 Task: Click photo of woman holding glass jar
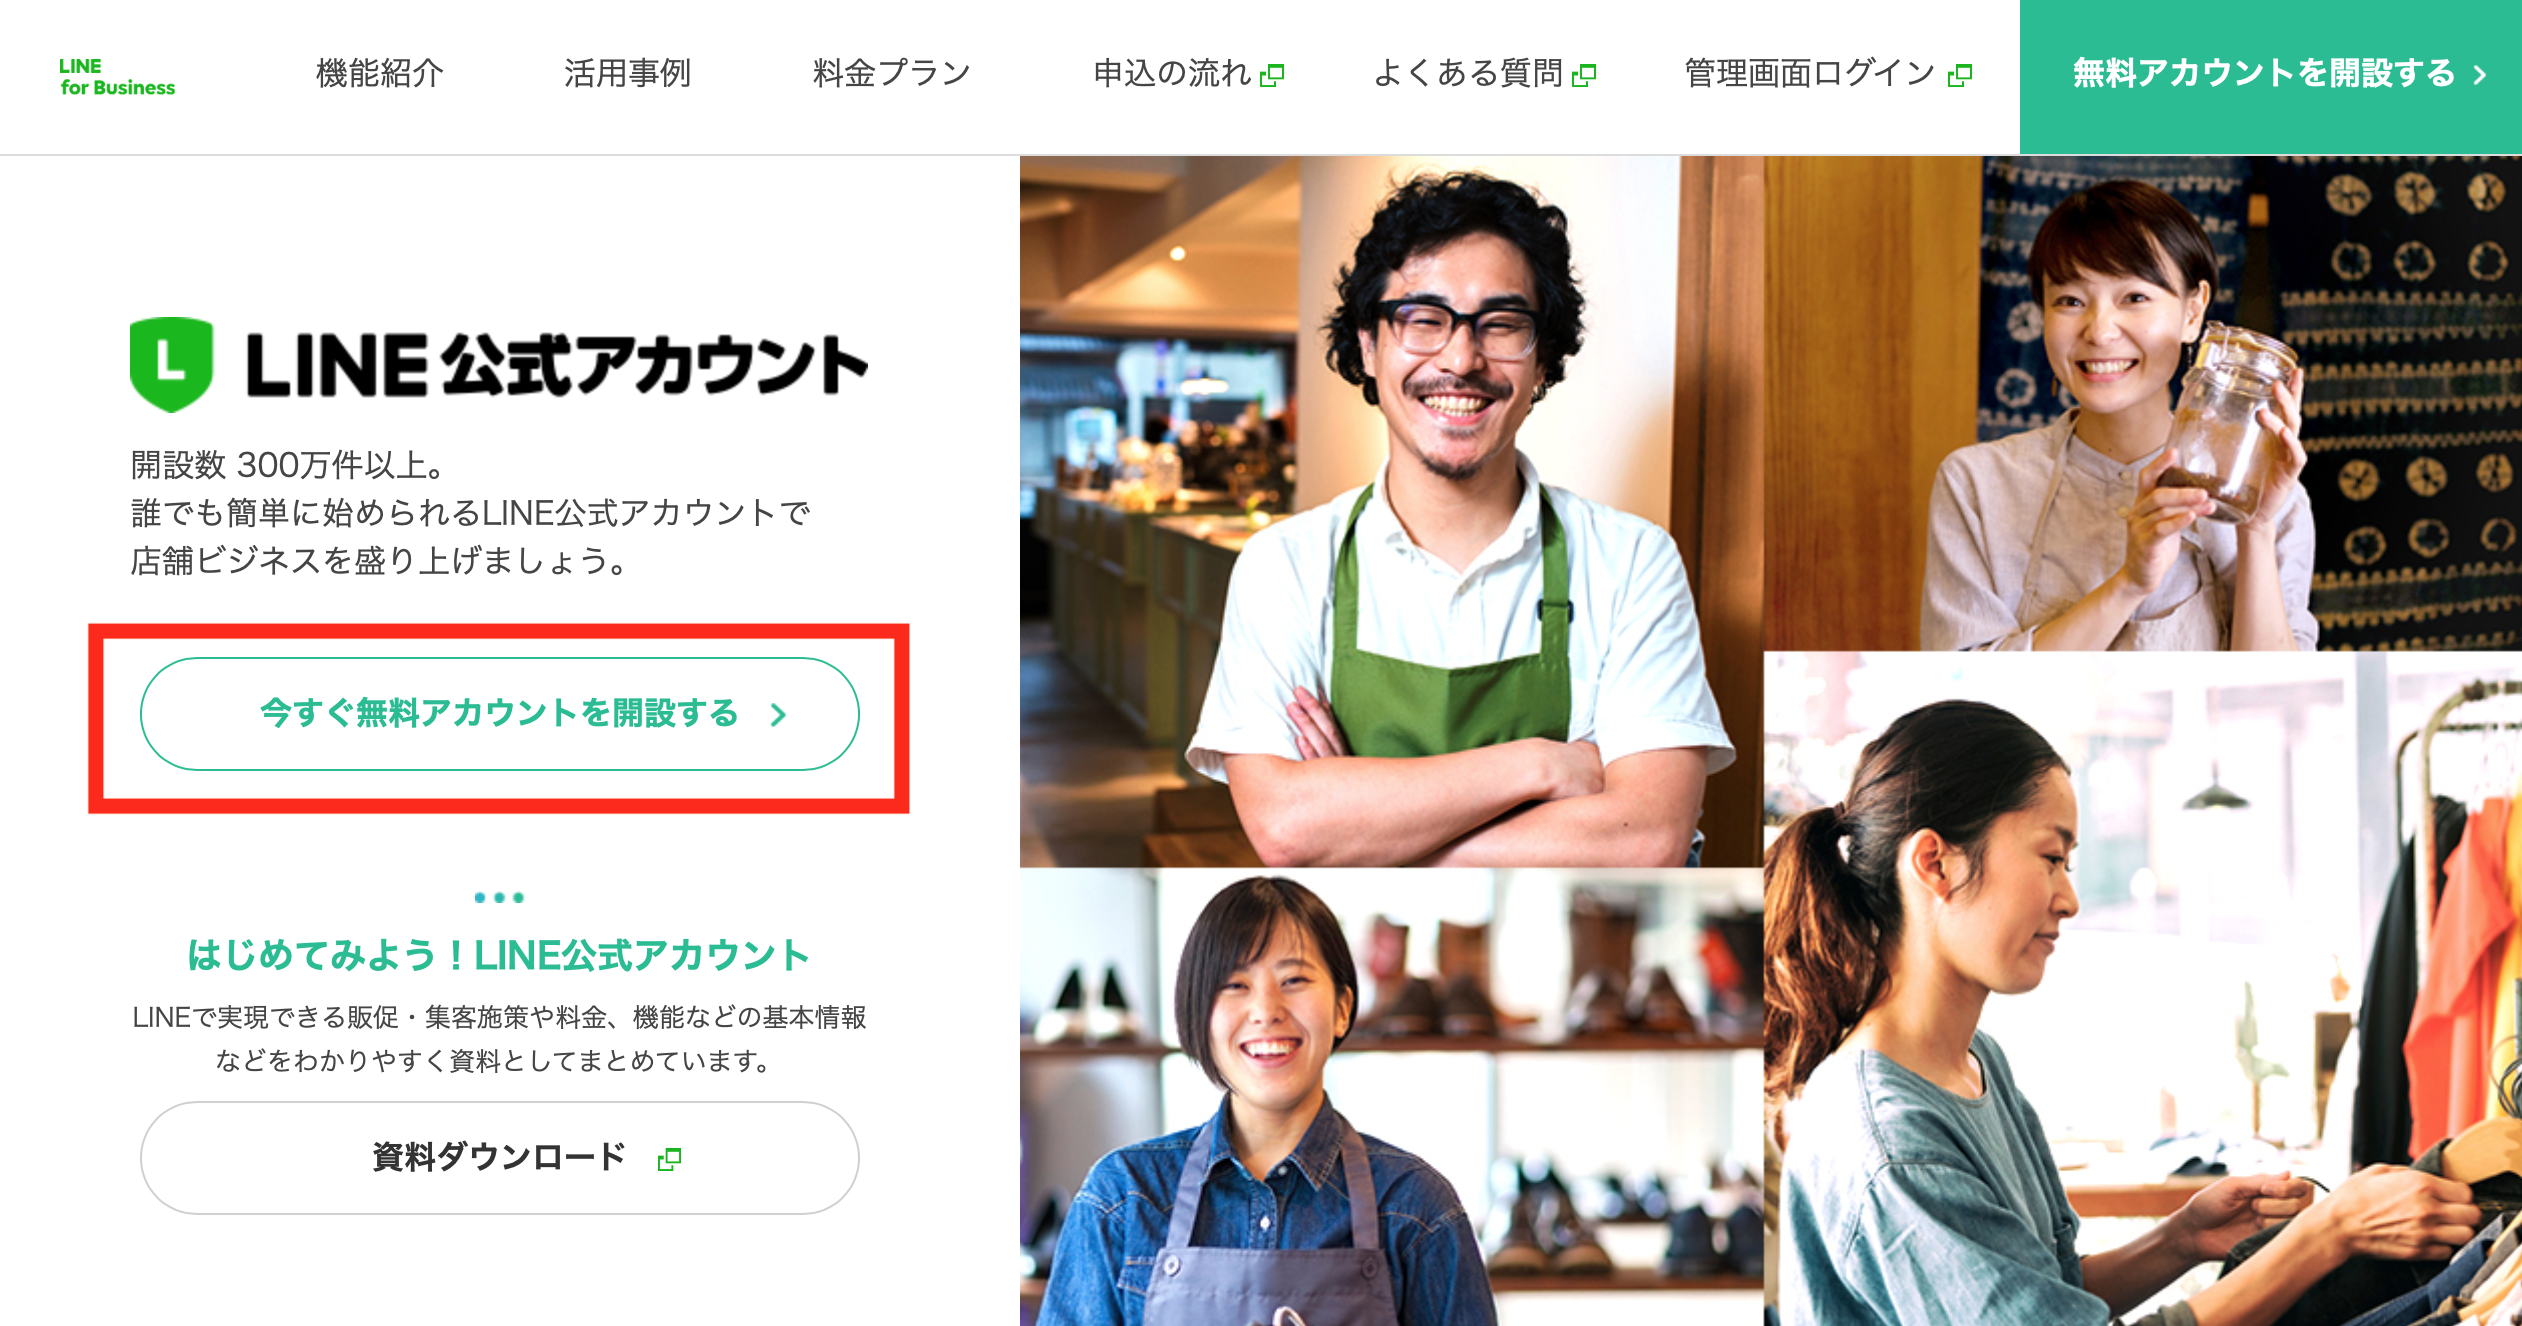pyautogui.click(x=2143, y=403)
